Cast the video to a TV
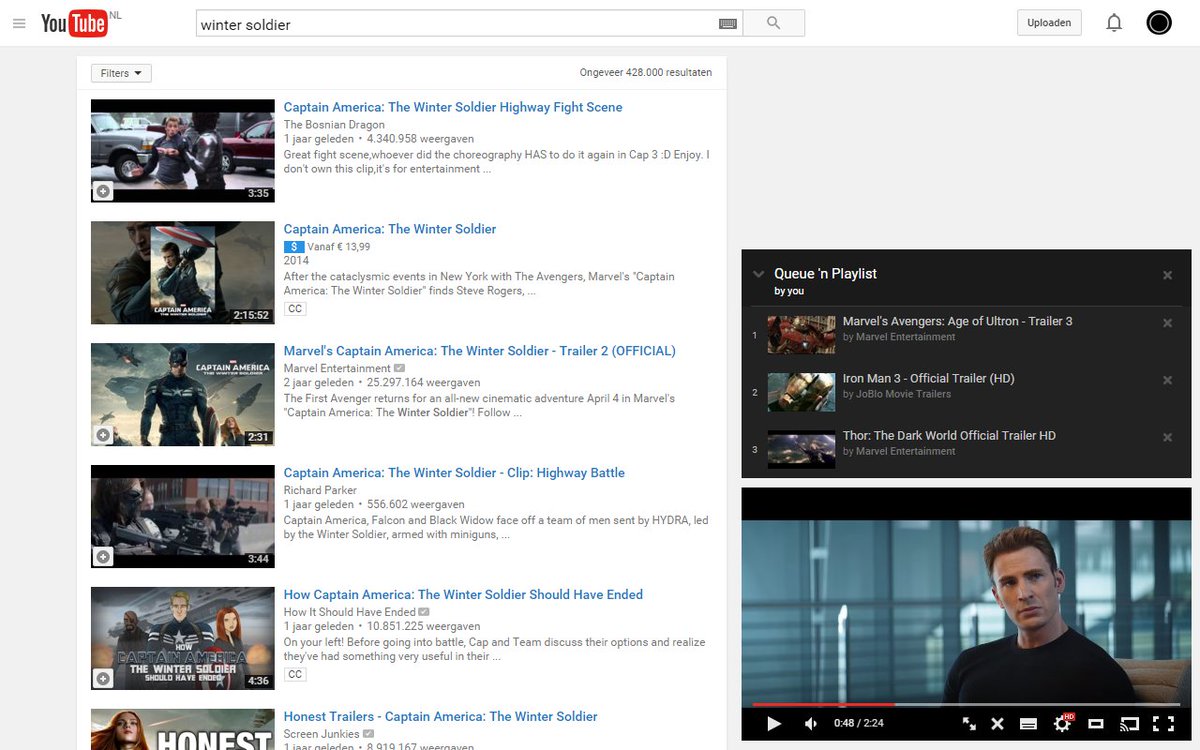 pyautogui.click(x=1129, y=723)
